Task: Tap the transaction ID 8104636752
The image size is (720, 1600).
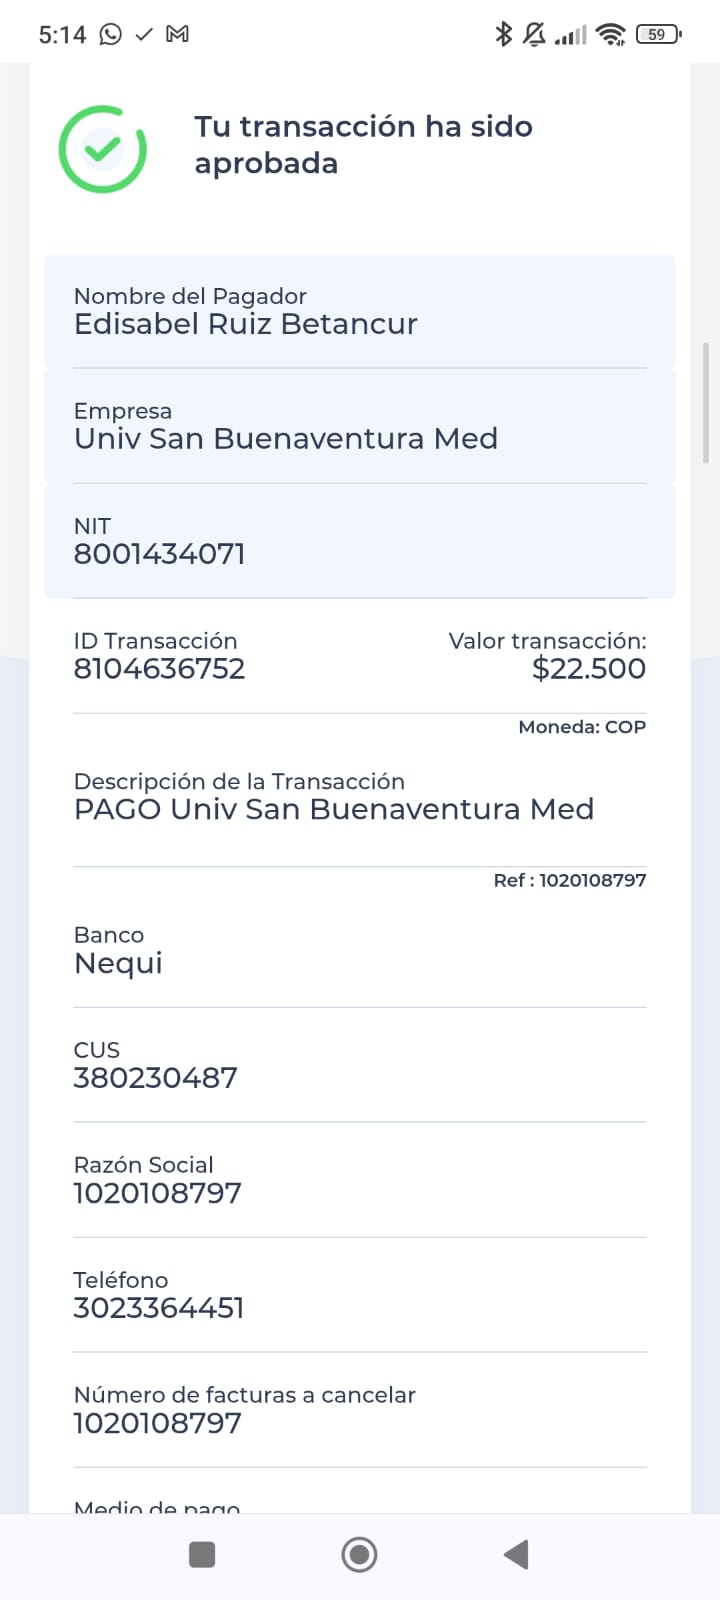Action: tap(159, 669)
